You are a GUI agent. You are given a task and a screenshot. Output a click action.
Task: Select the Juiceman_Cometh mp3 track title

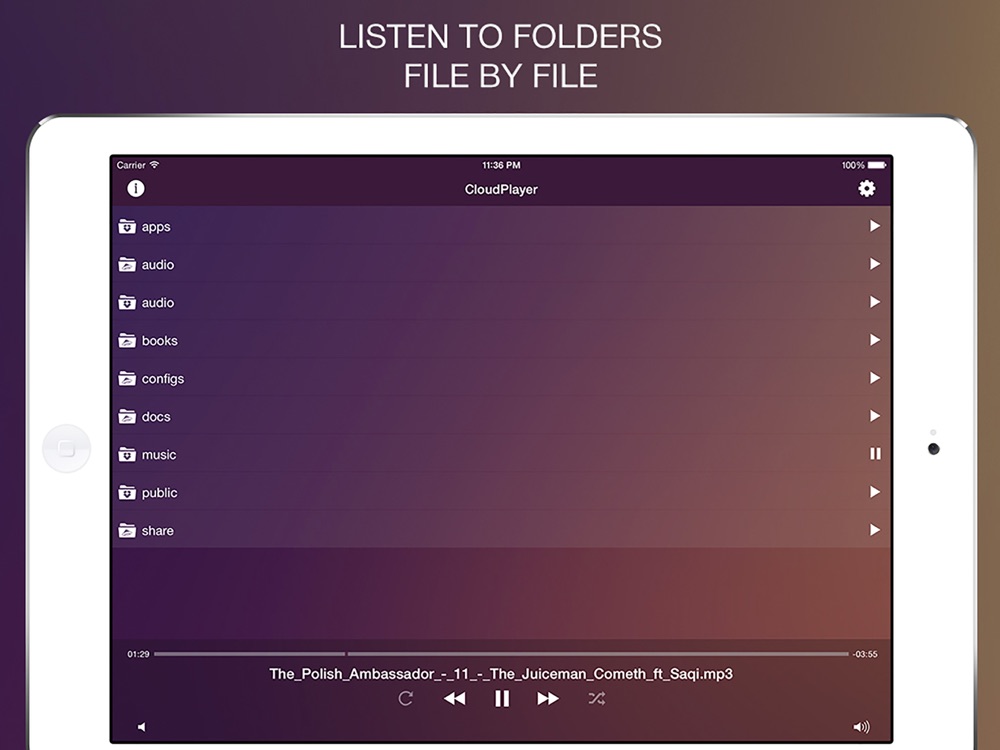click(501, 674)
